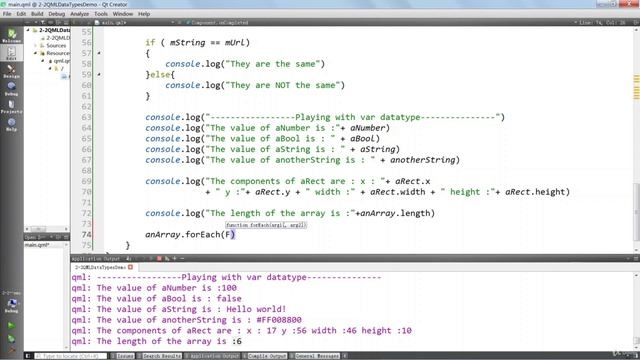640x360 pixels.
Task: Open the Build menu
Action: point(37,14)
